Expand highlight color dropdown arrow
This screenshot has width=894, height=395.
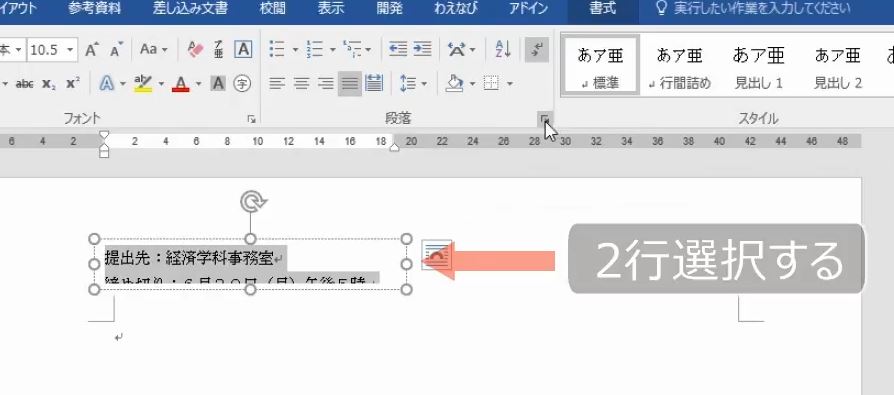click(161, 84)
